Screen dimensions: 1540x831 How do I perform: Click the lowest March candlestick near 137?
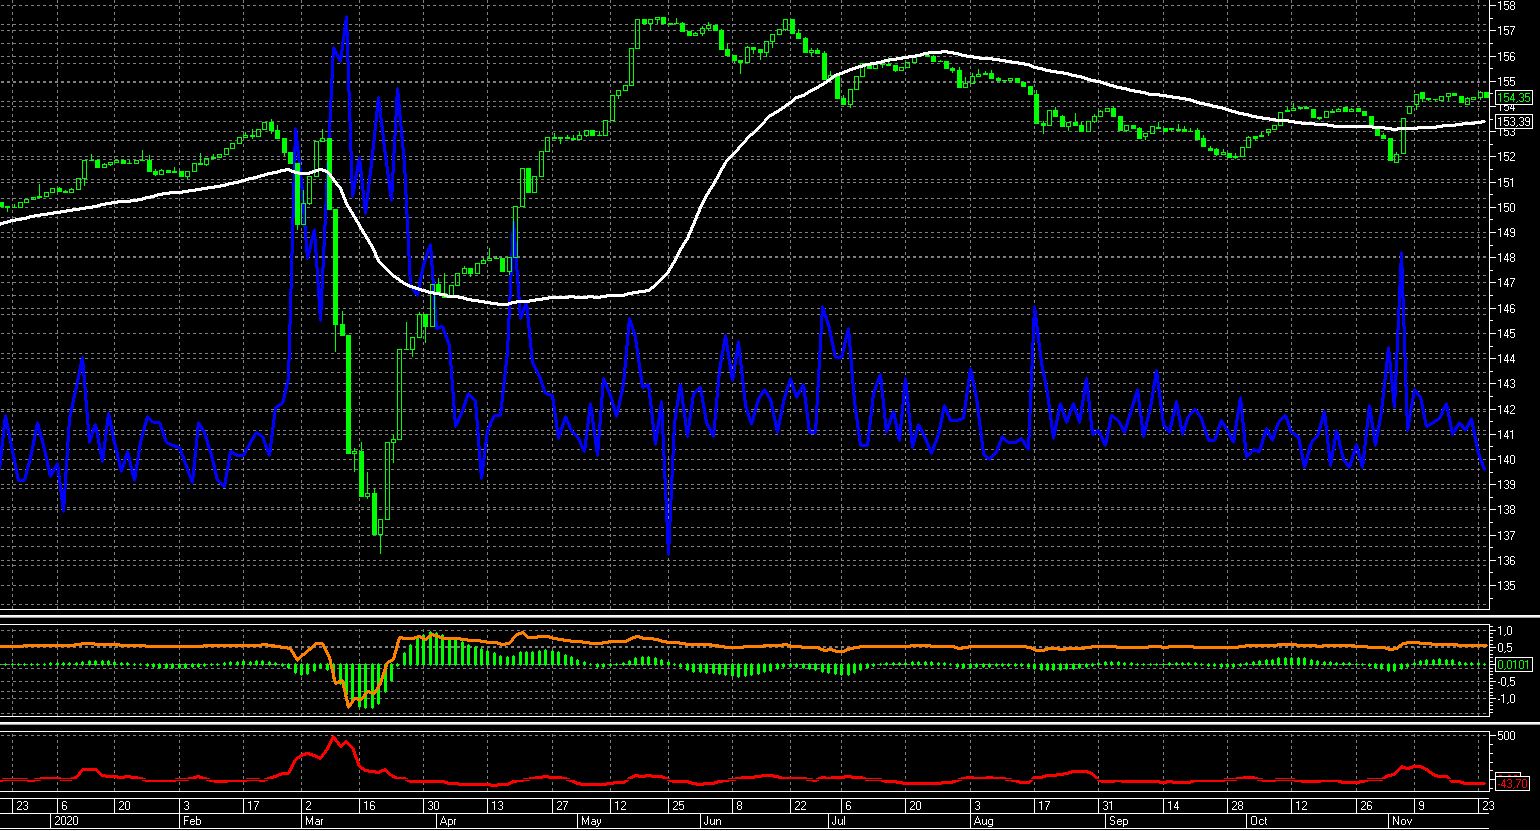coord(380,538)
